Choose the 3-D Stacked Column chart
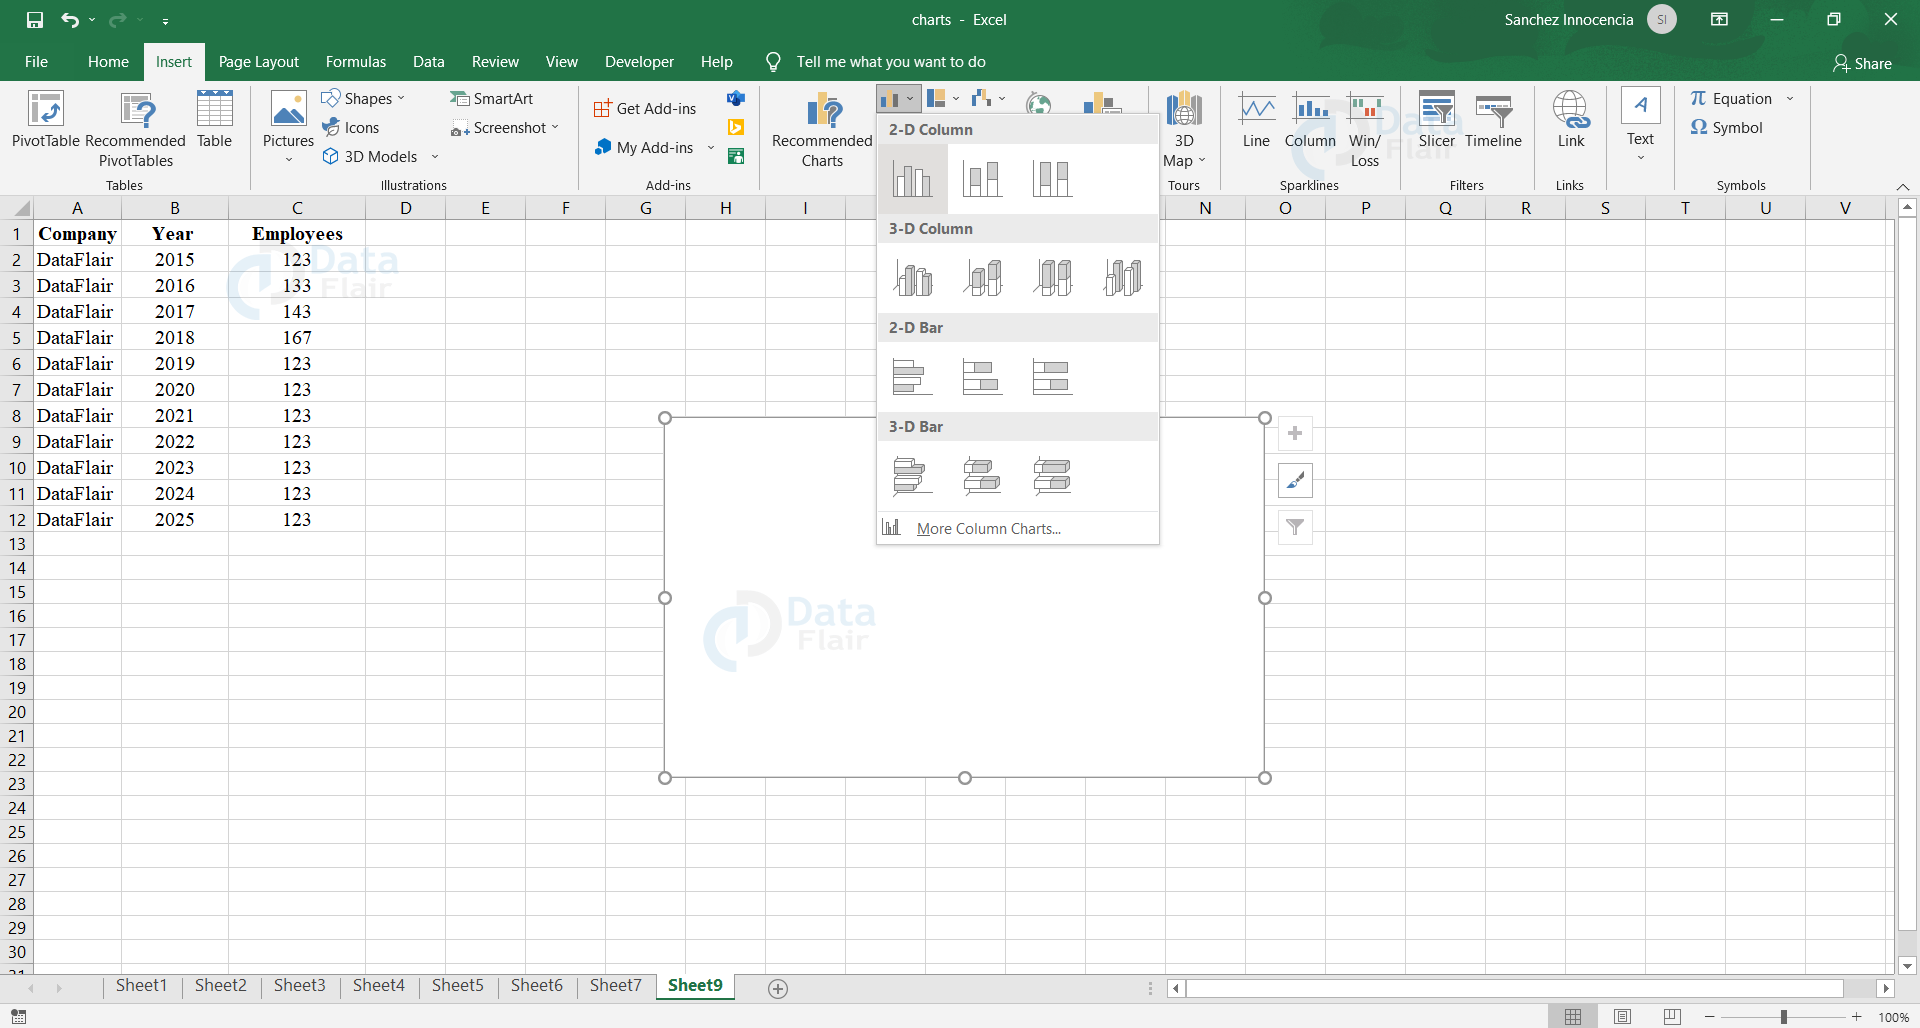Image resolution: width=1920 pixels, height=1028 pixels. point(982,278)
